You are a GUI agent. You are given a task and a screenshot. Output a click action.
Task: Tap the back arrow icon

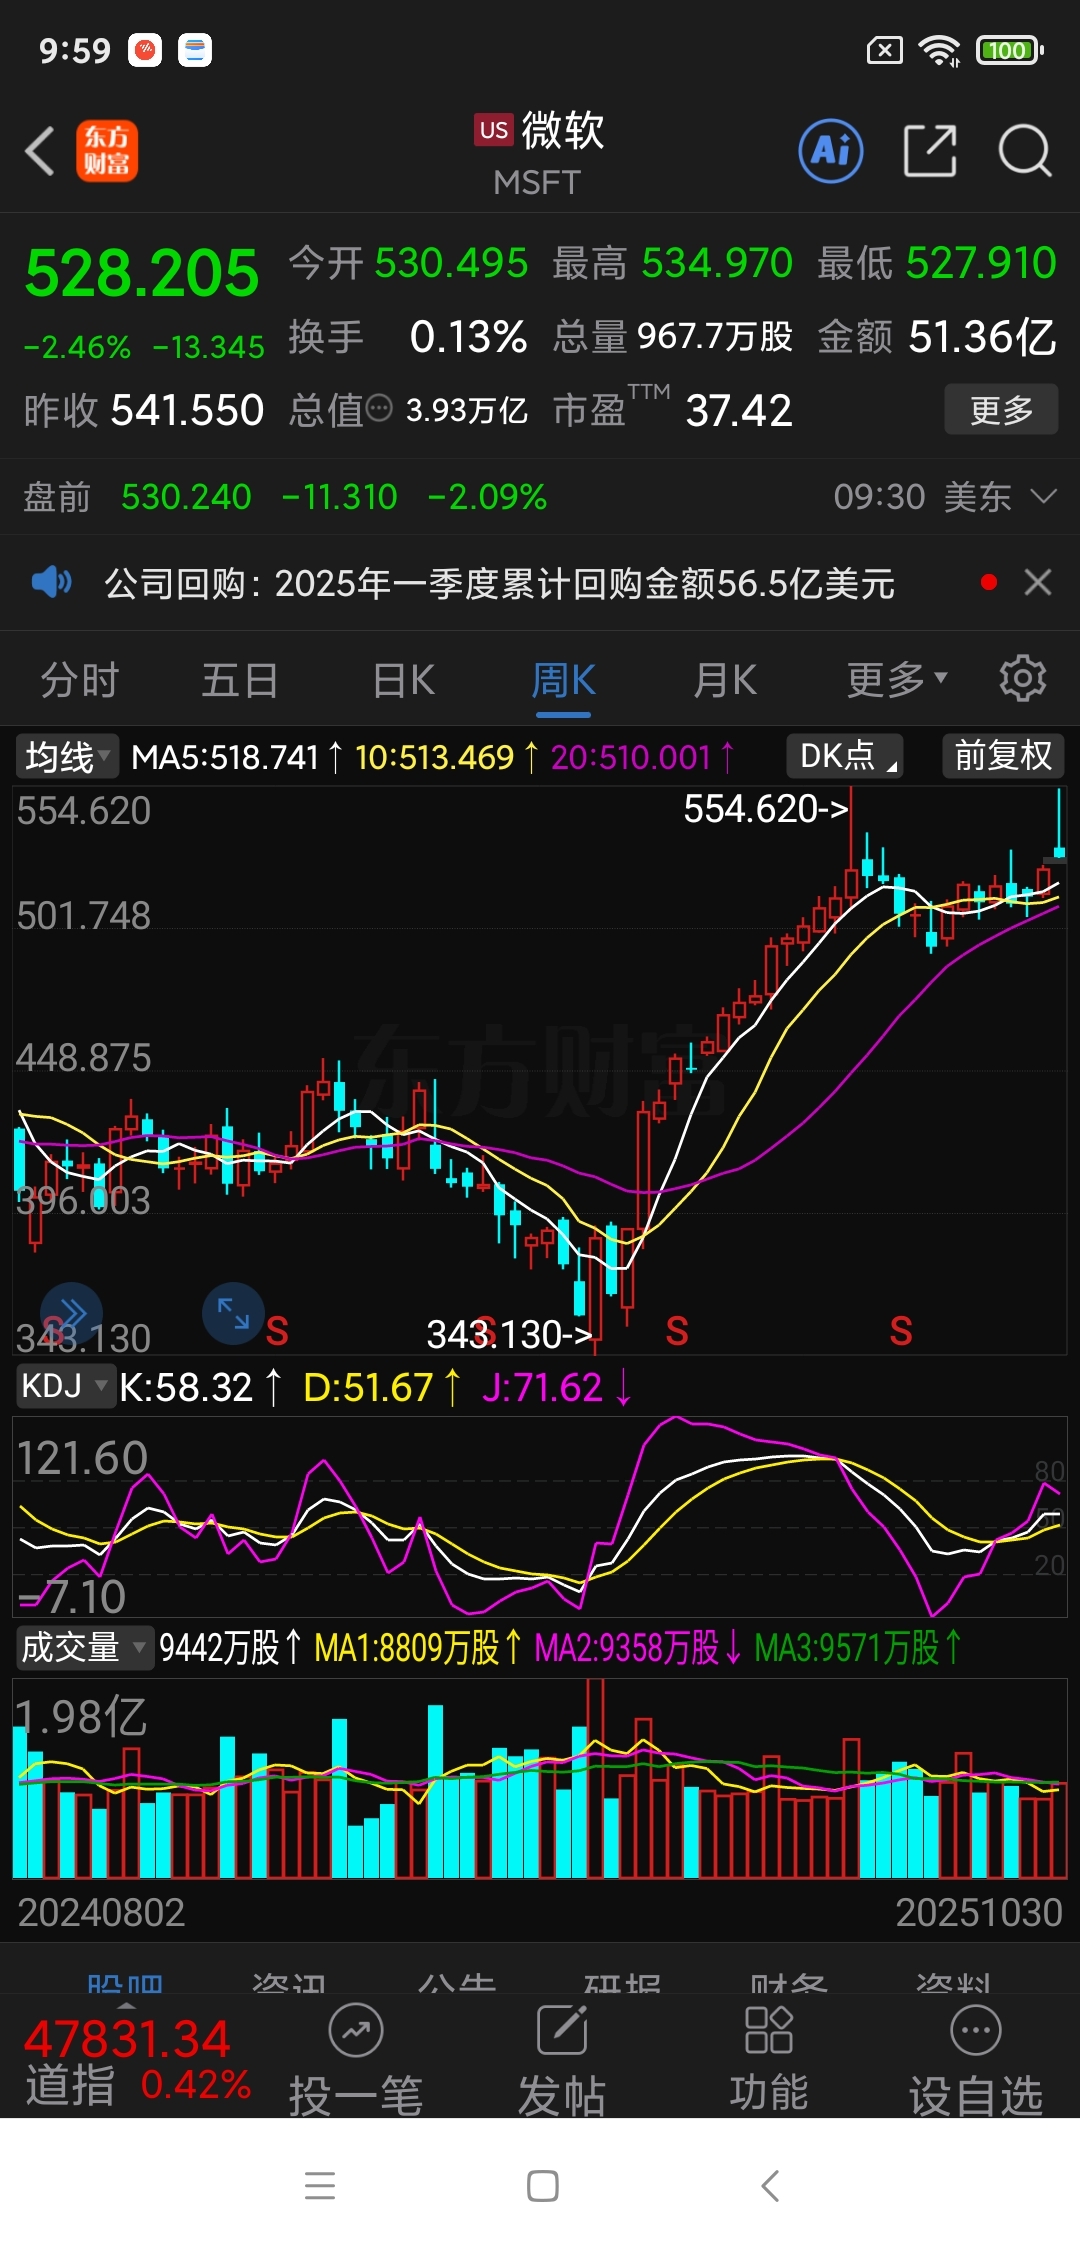(x=40, y=151)
